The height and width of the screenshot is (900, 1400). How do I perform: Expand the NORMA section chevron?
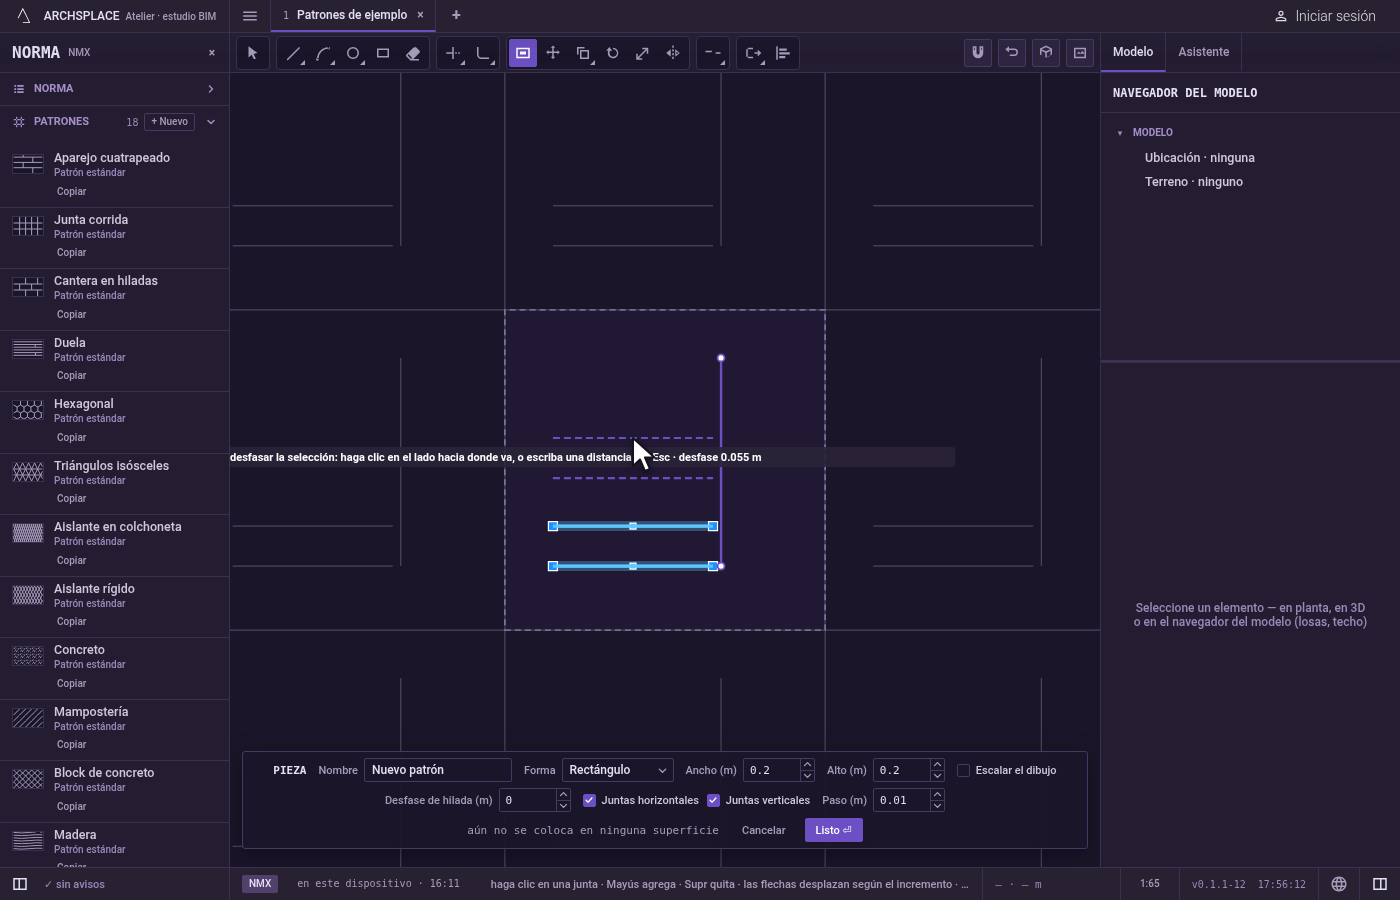coord(211,89)
